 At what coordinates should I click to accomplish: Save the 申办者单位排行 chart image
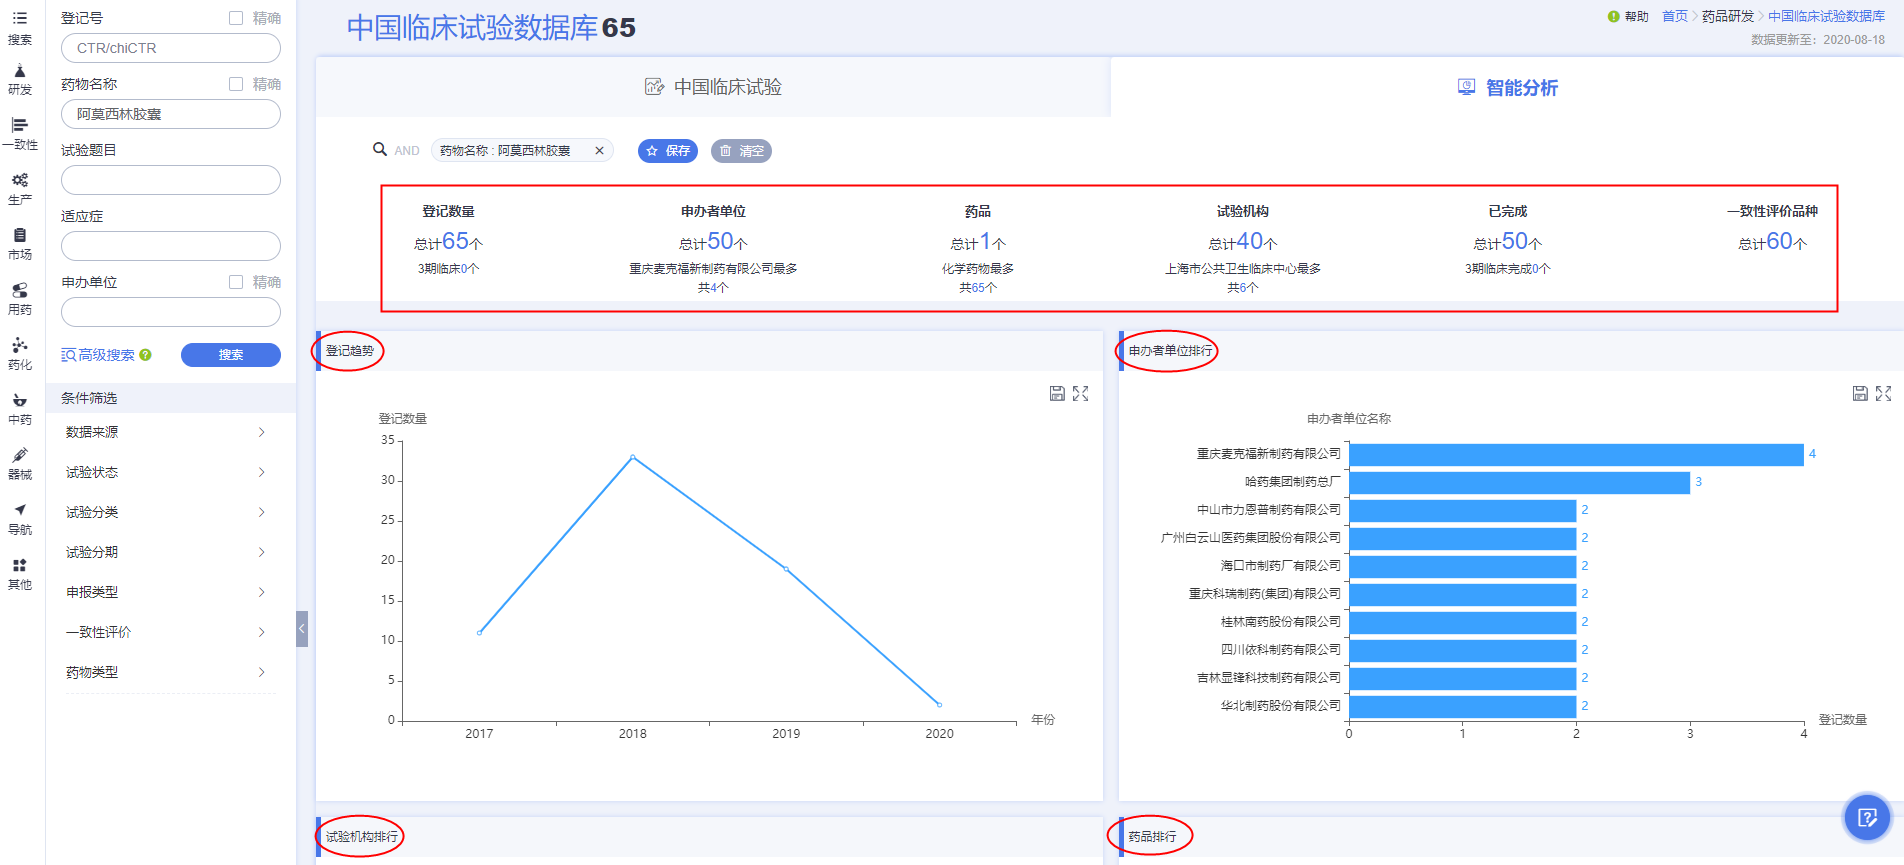pos(1860,394)
